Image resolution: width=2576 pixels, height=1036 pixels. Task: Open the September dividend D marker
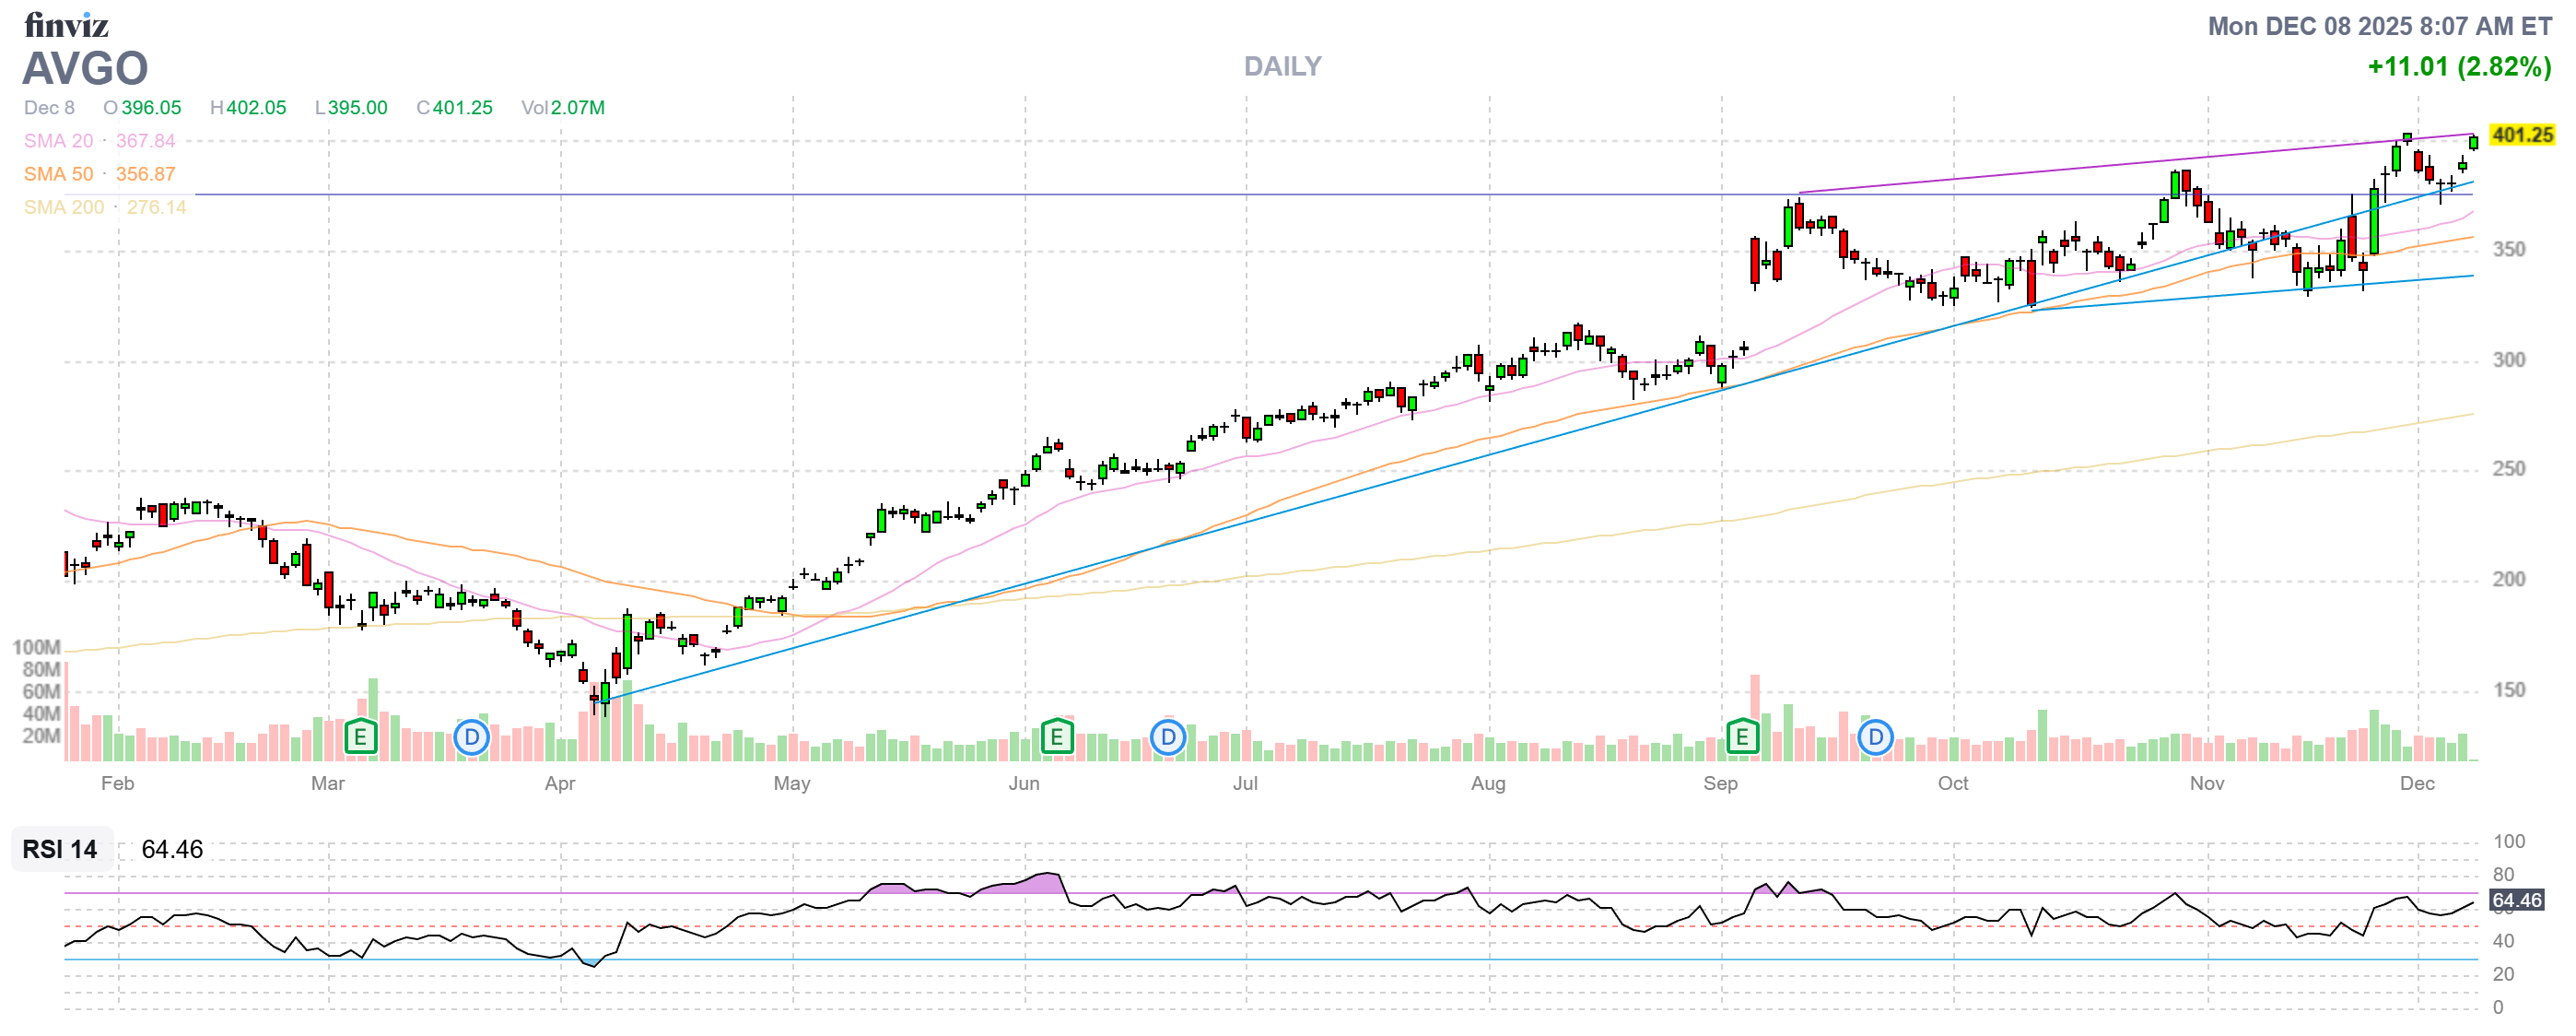pyautogui.click(x=1875, y=738)
